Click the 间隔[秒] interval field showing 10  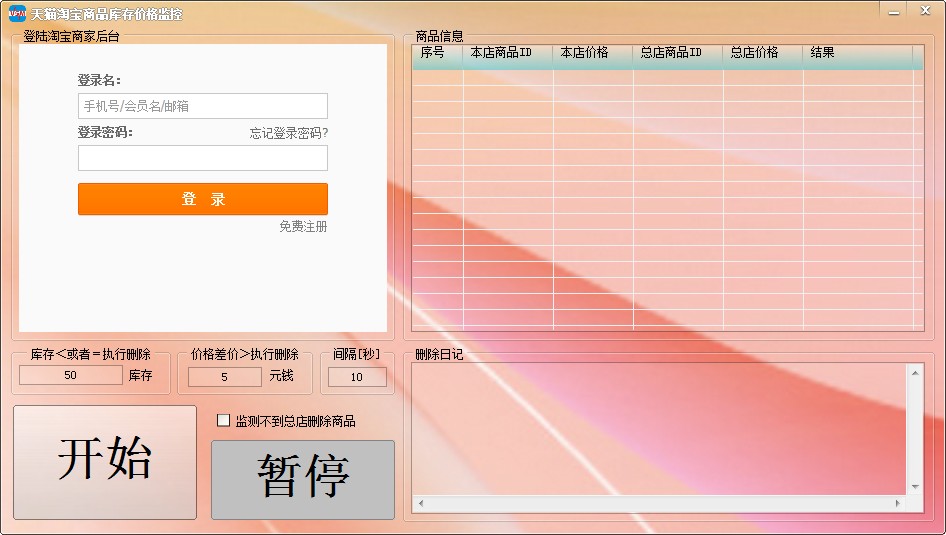point(357,377)
